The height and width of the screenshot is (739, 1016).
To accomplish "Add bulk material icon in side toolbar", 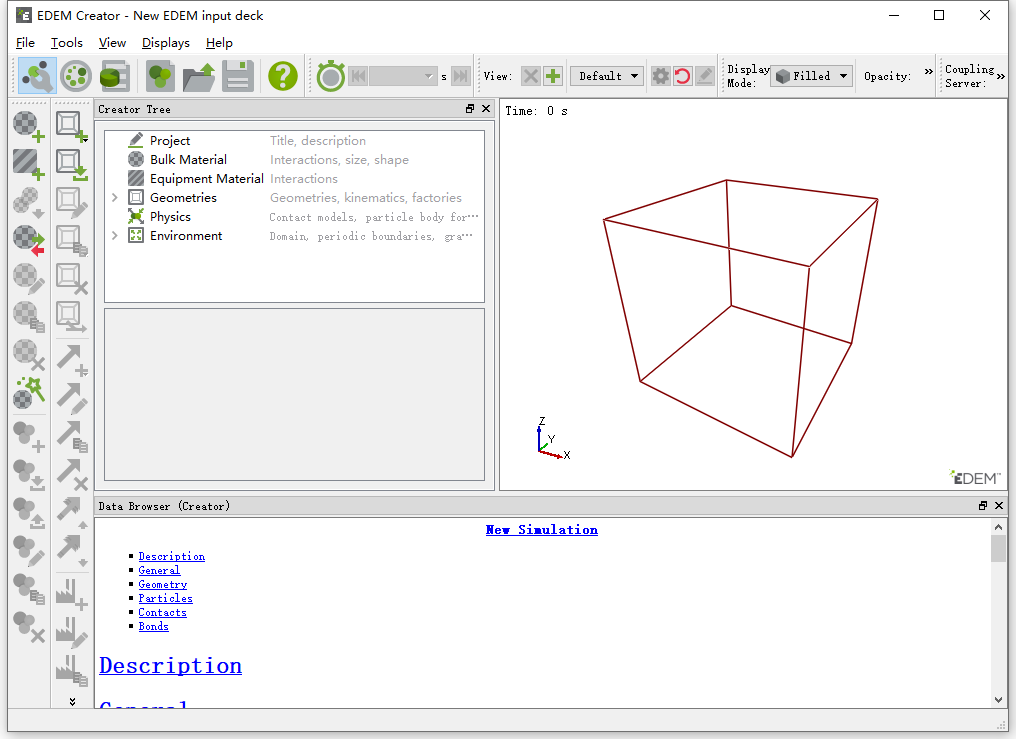I will click(x=29, y=126).
